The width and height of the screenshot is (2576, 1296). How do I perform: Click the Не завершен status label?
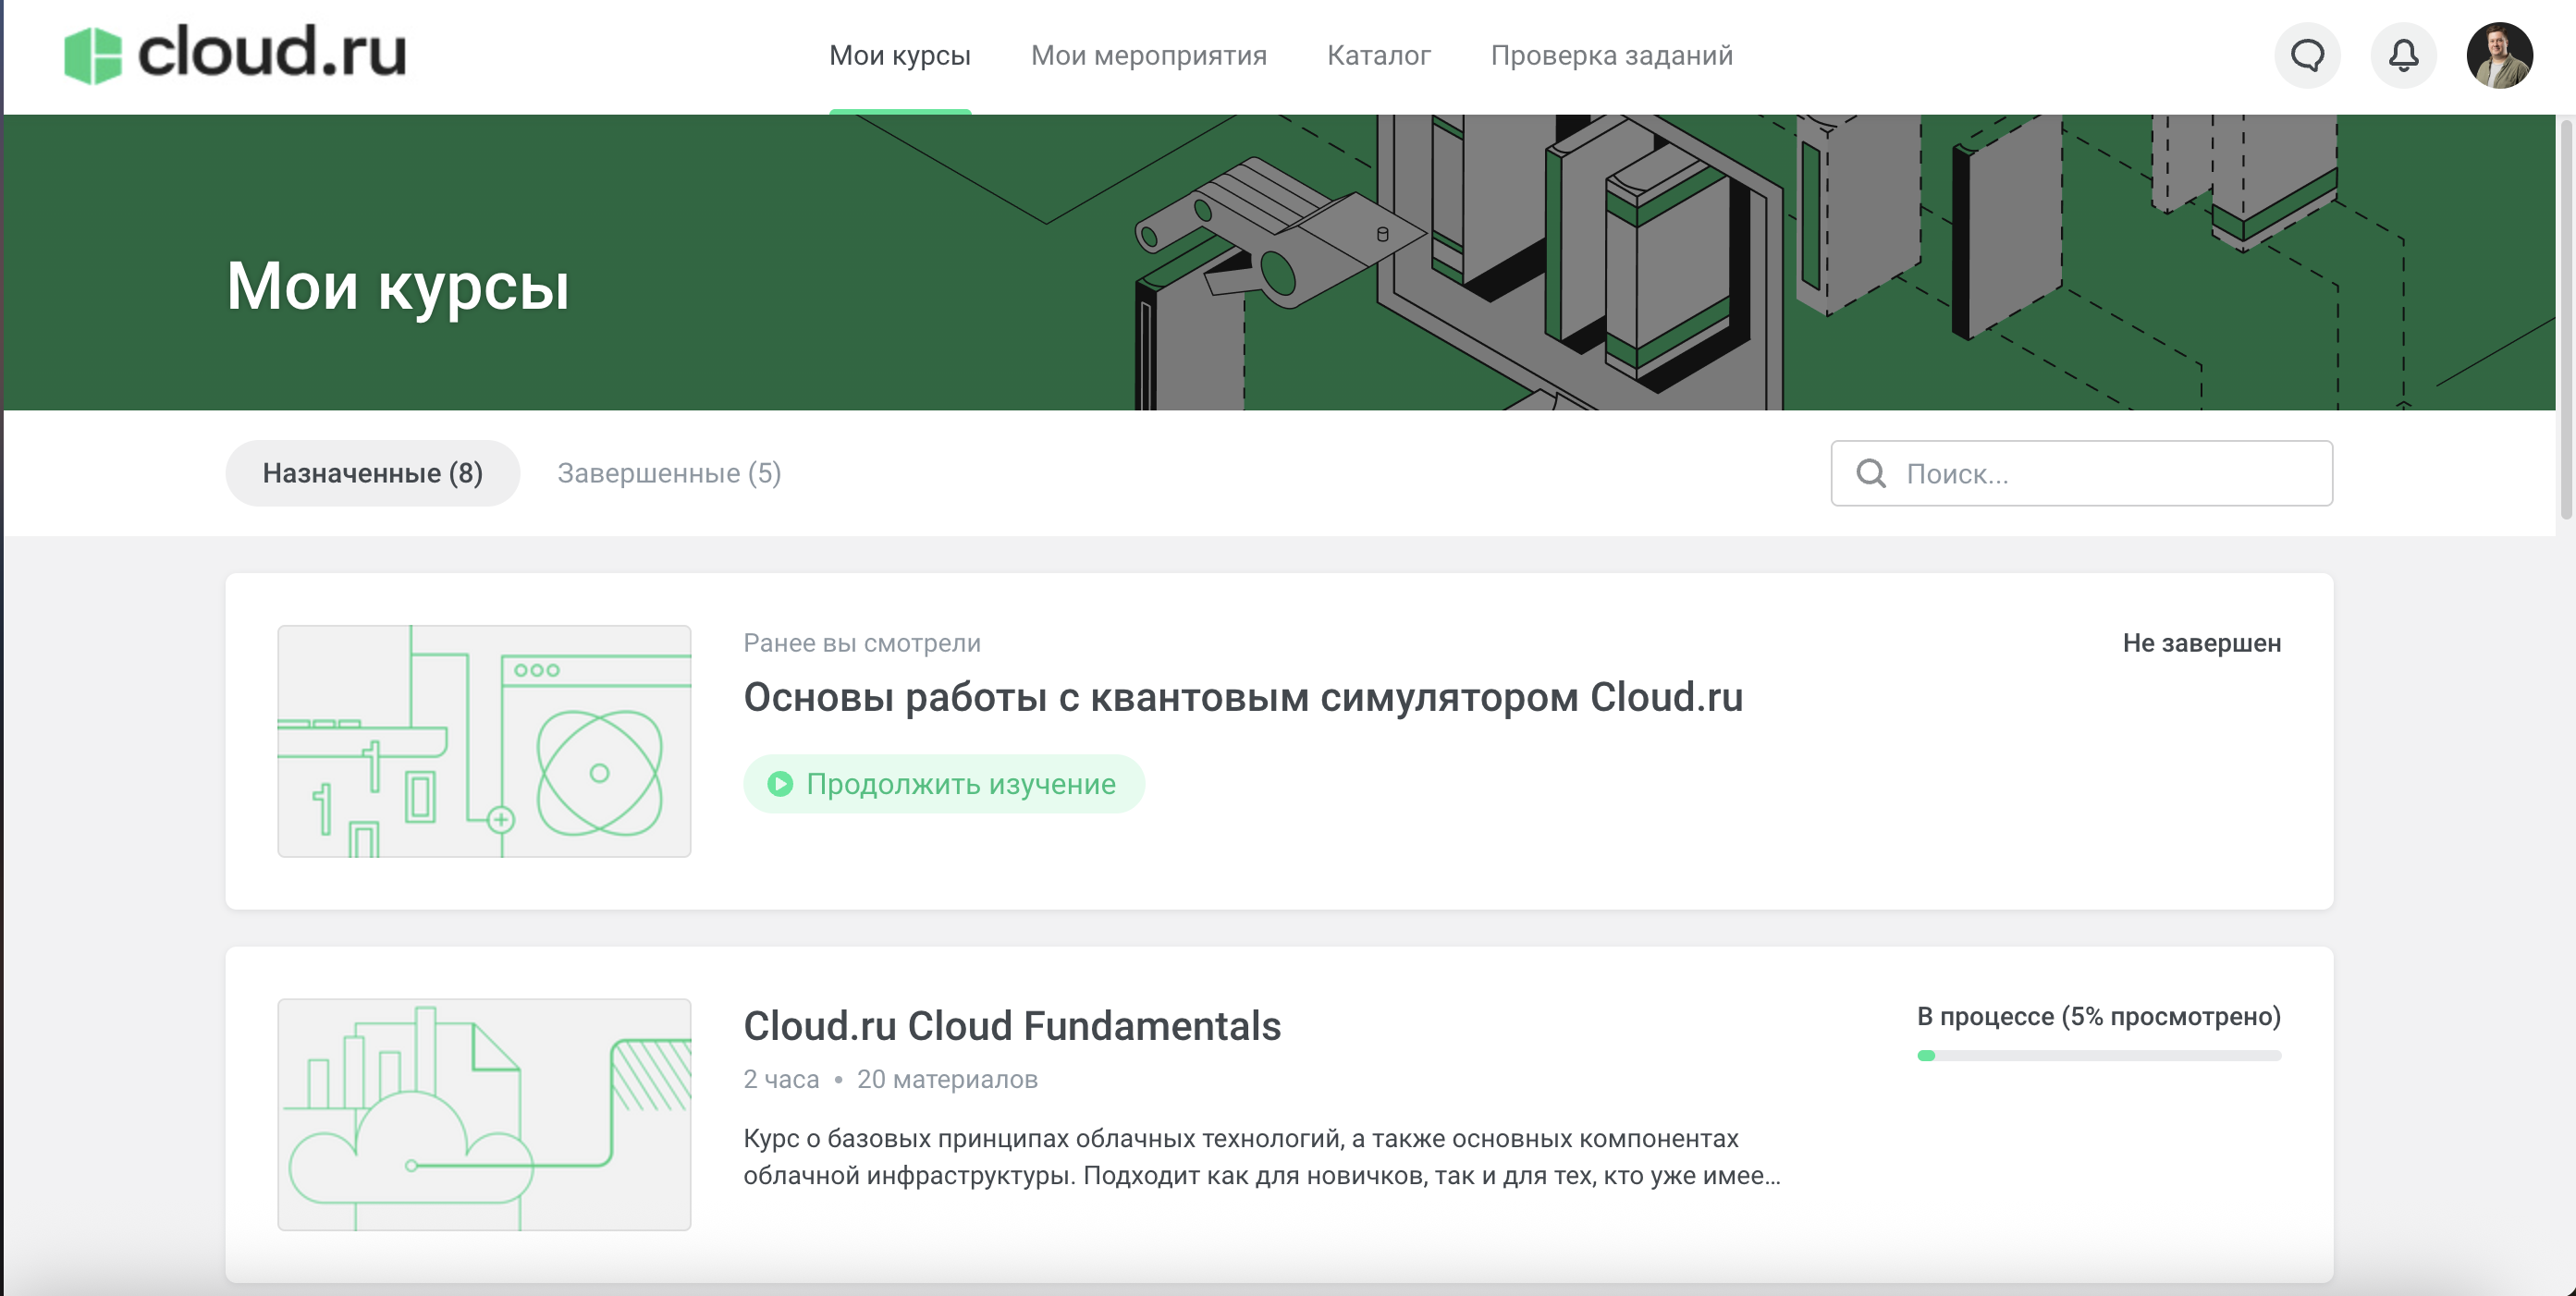pos(2202,643)
